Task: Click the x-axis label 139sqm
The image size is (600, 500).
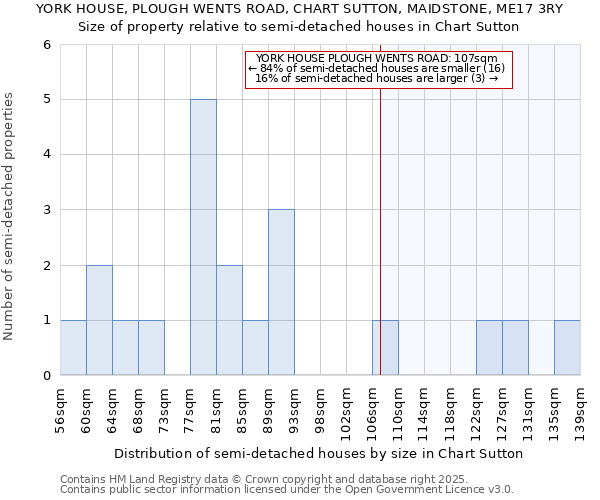Action: [580, 415]
